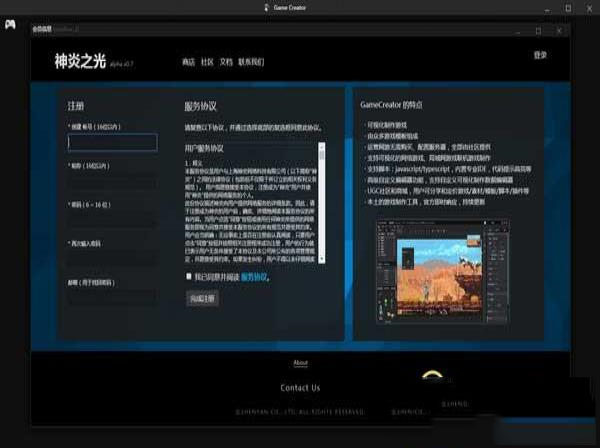
Task: Click the password (密码) input field
Action: click(112, 220)
